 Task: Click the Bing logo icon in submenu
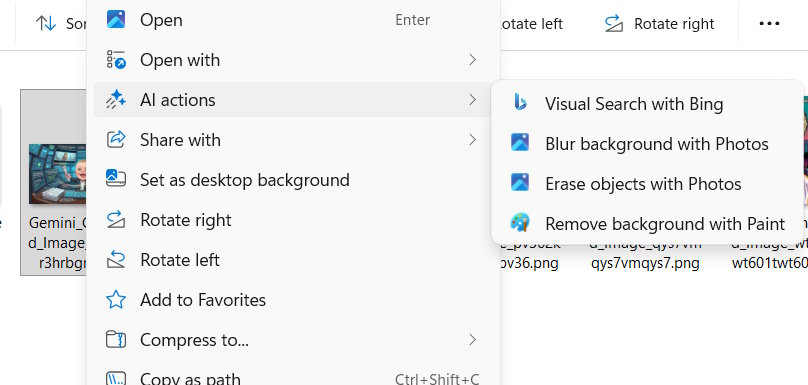(520, 103)
